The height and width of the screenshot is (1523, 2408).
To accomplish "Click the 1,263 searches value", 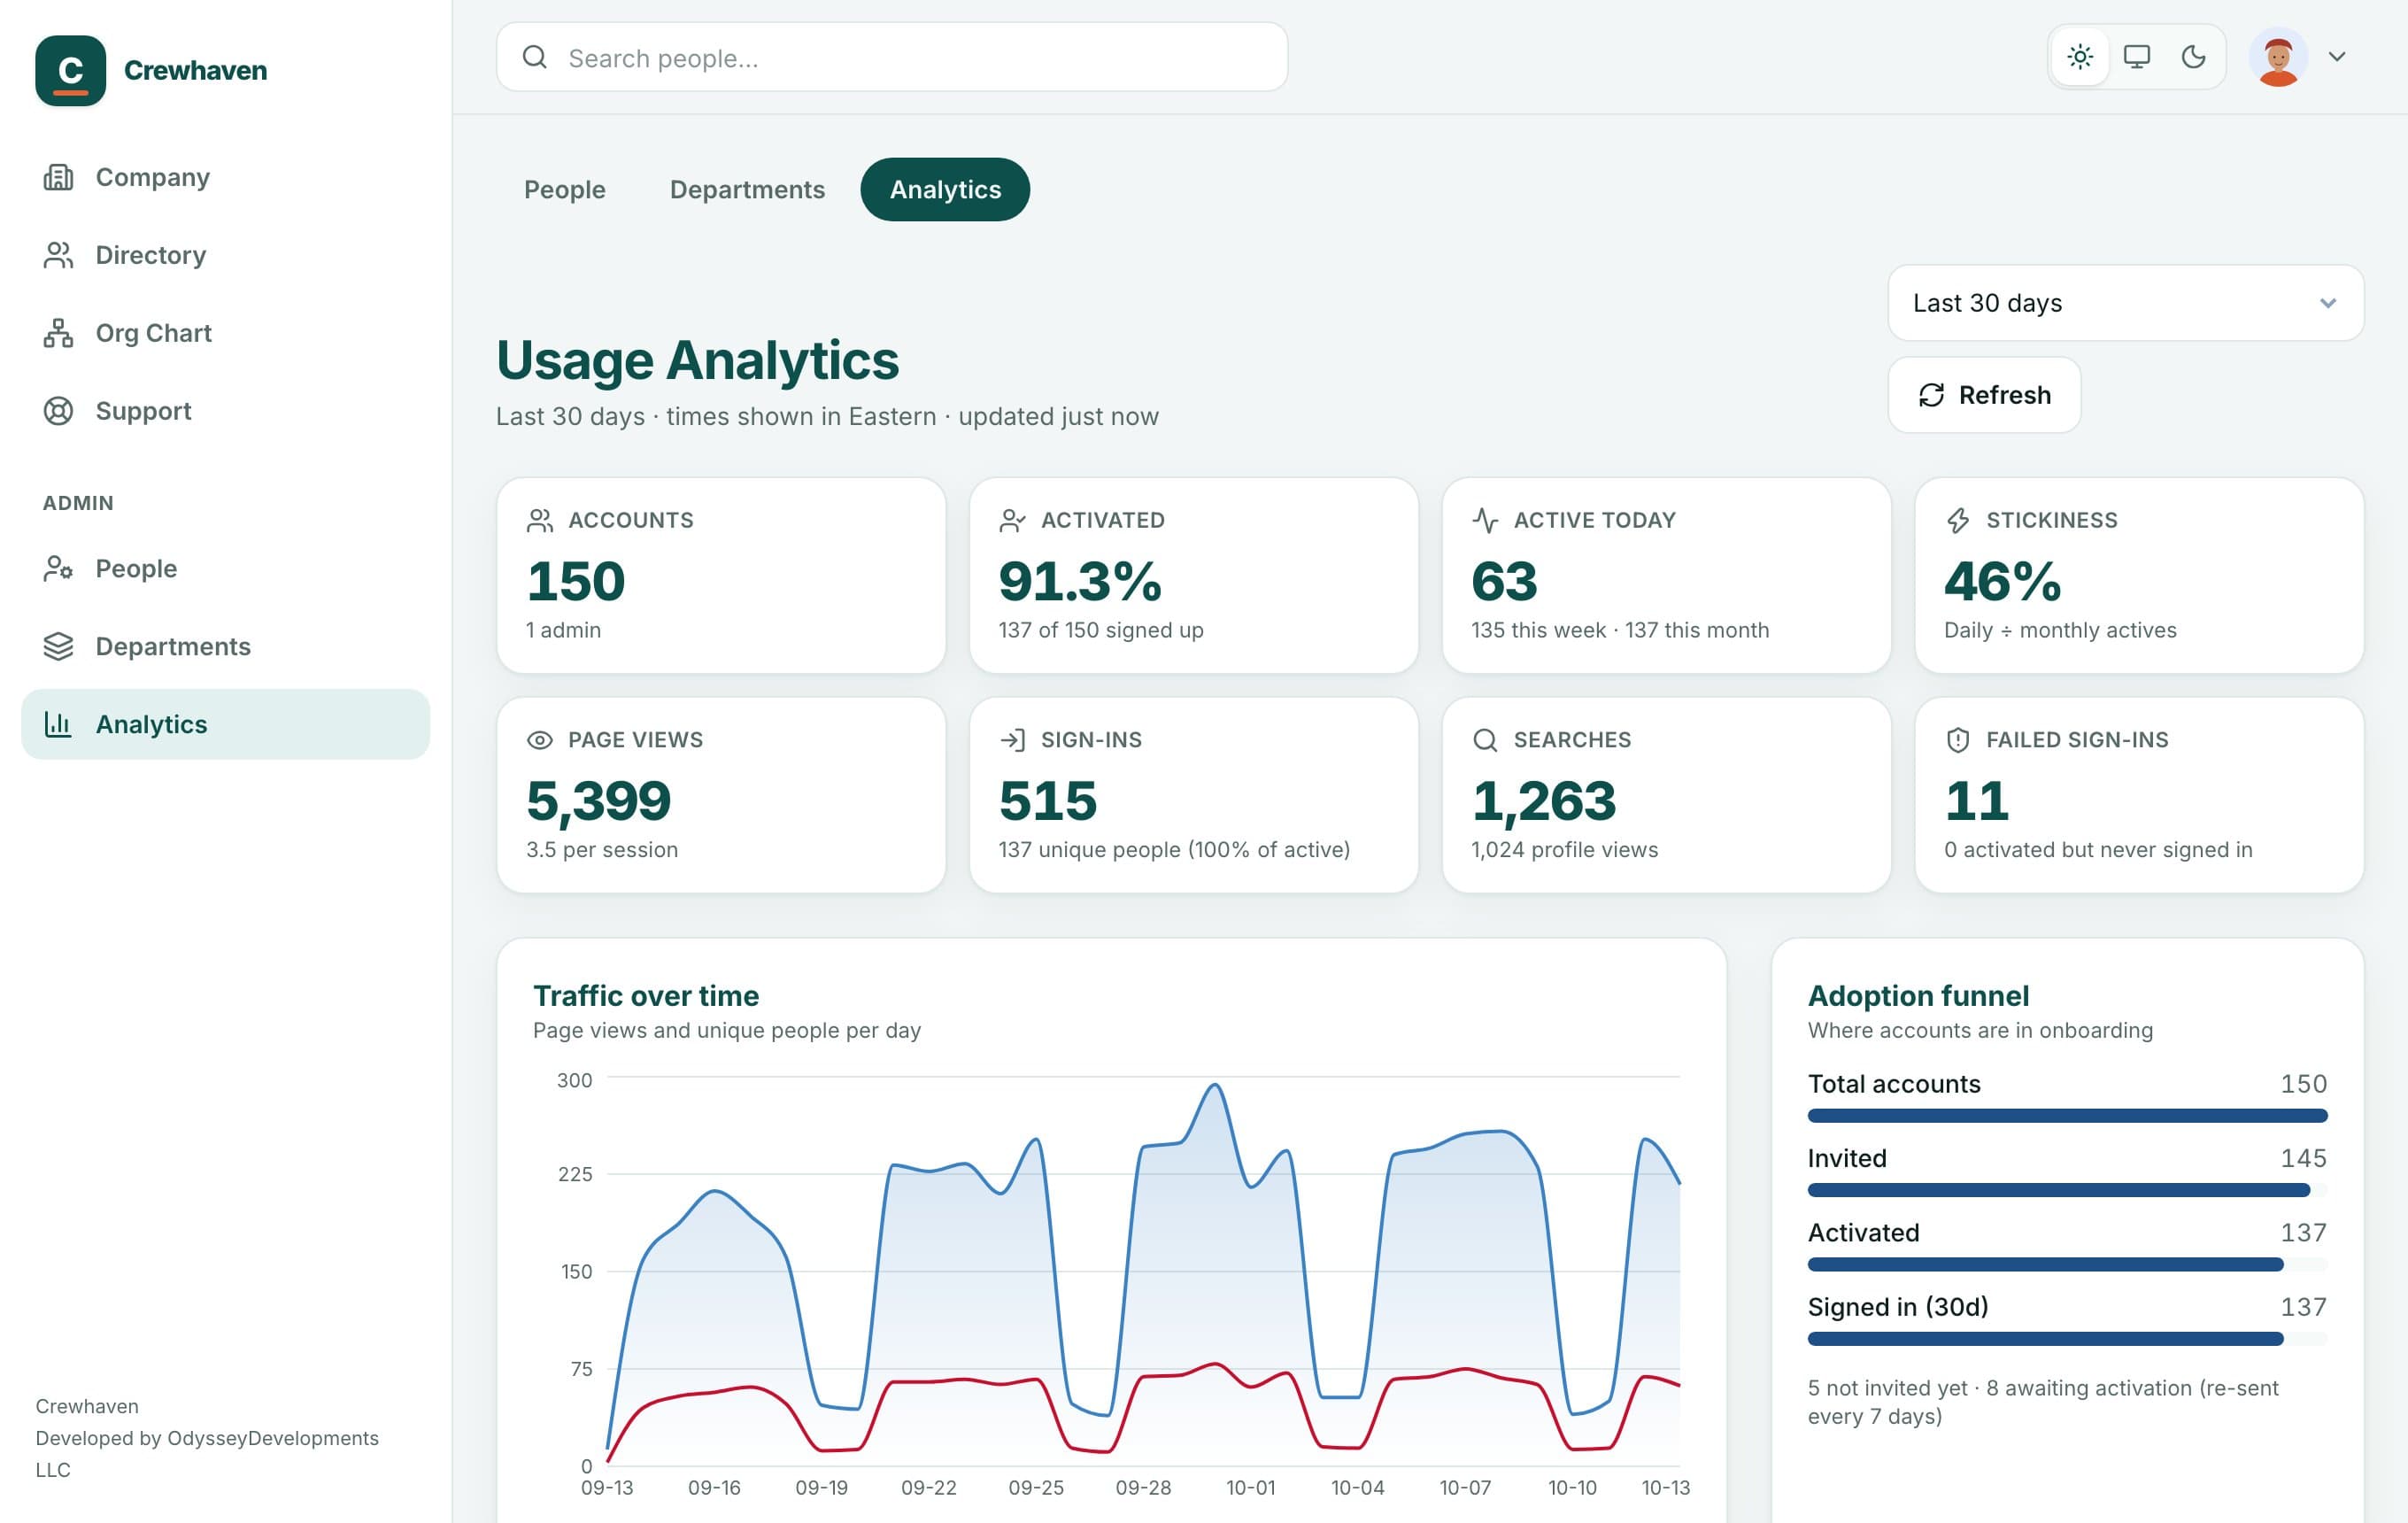I will (1544, 801).
